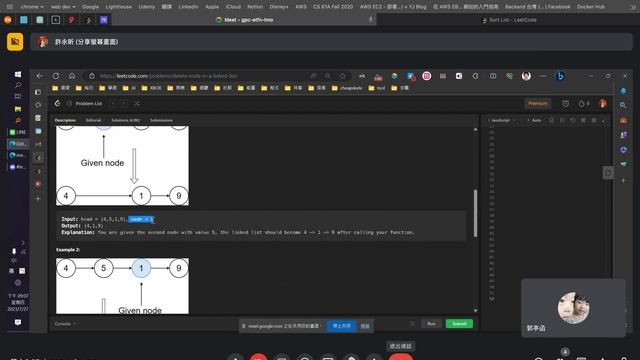This screenshot has width=640, height=360.
Task: Hide the meet.google.com sharing bar
Action: point(365,326)
